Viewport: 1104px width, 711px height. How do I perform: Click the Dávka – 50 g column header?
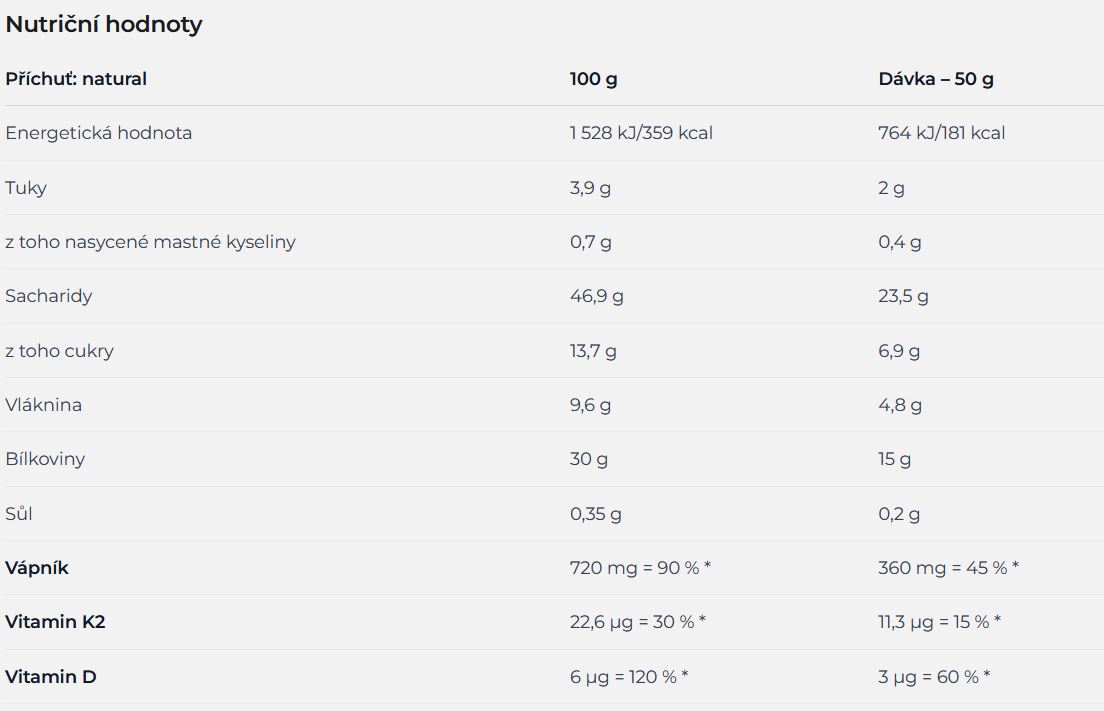pyautogui.click(x=936, y=80)
